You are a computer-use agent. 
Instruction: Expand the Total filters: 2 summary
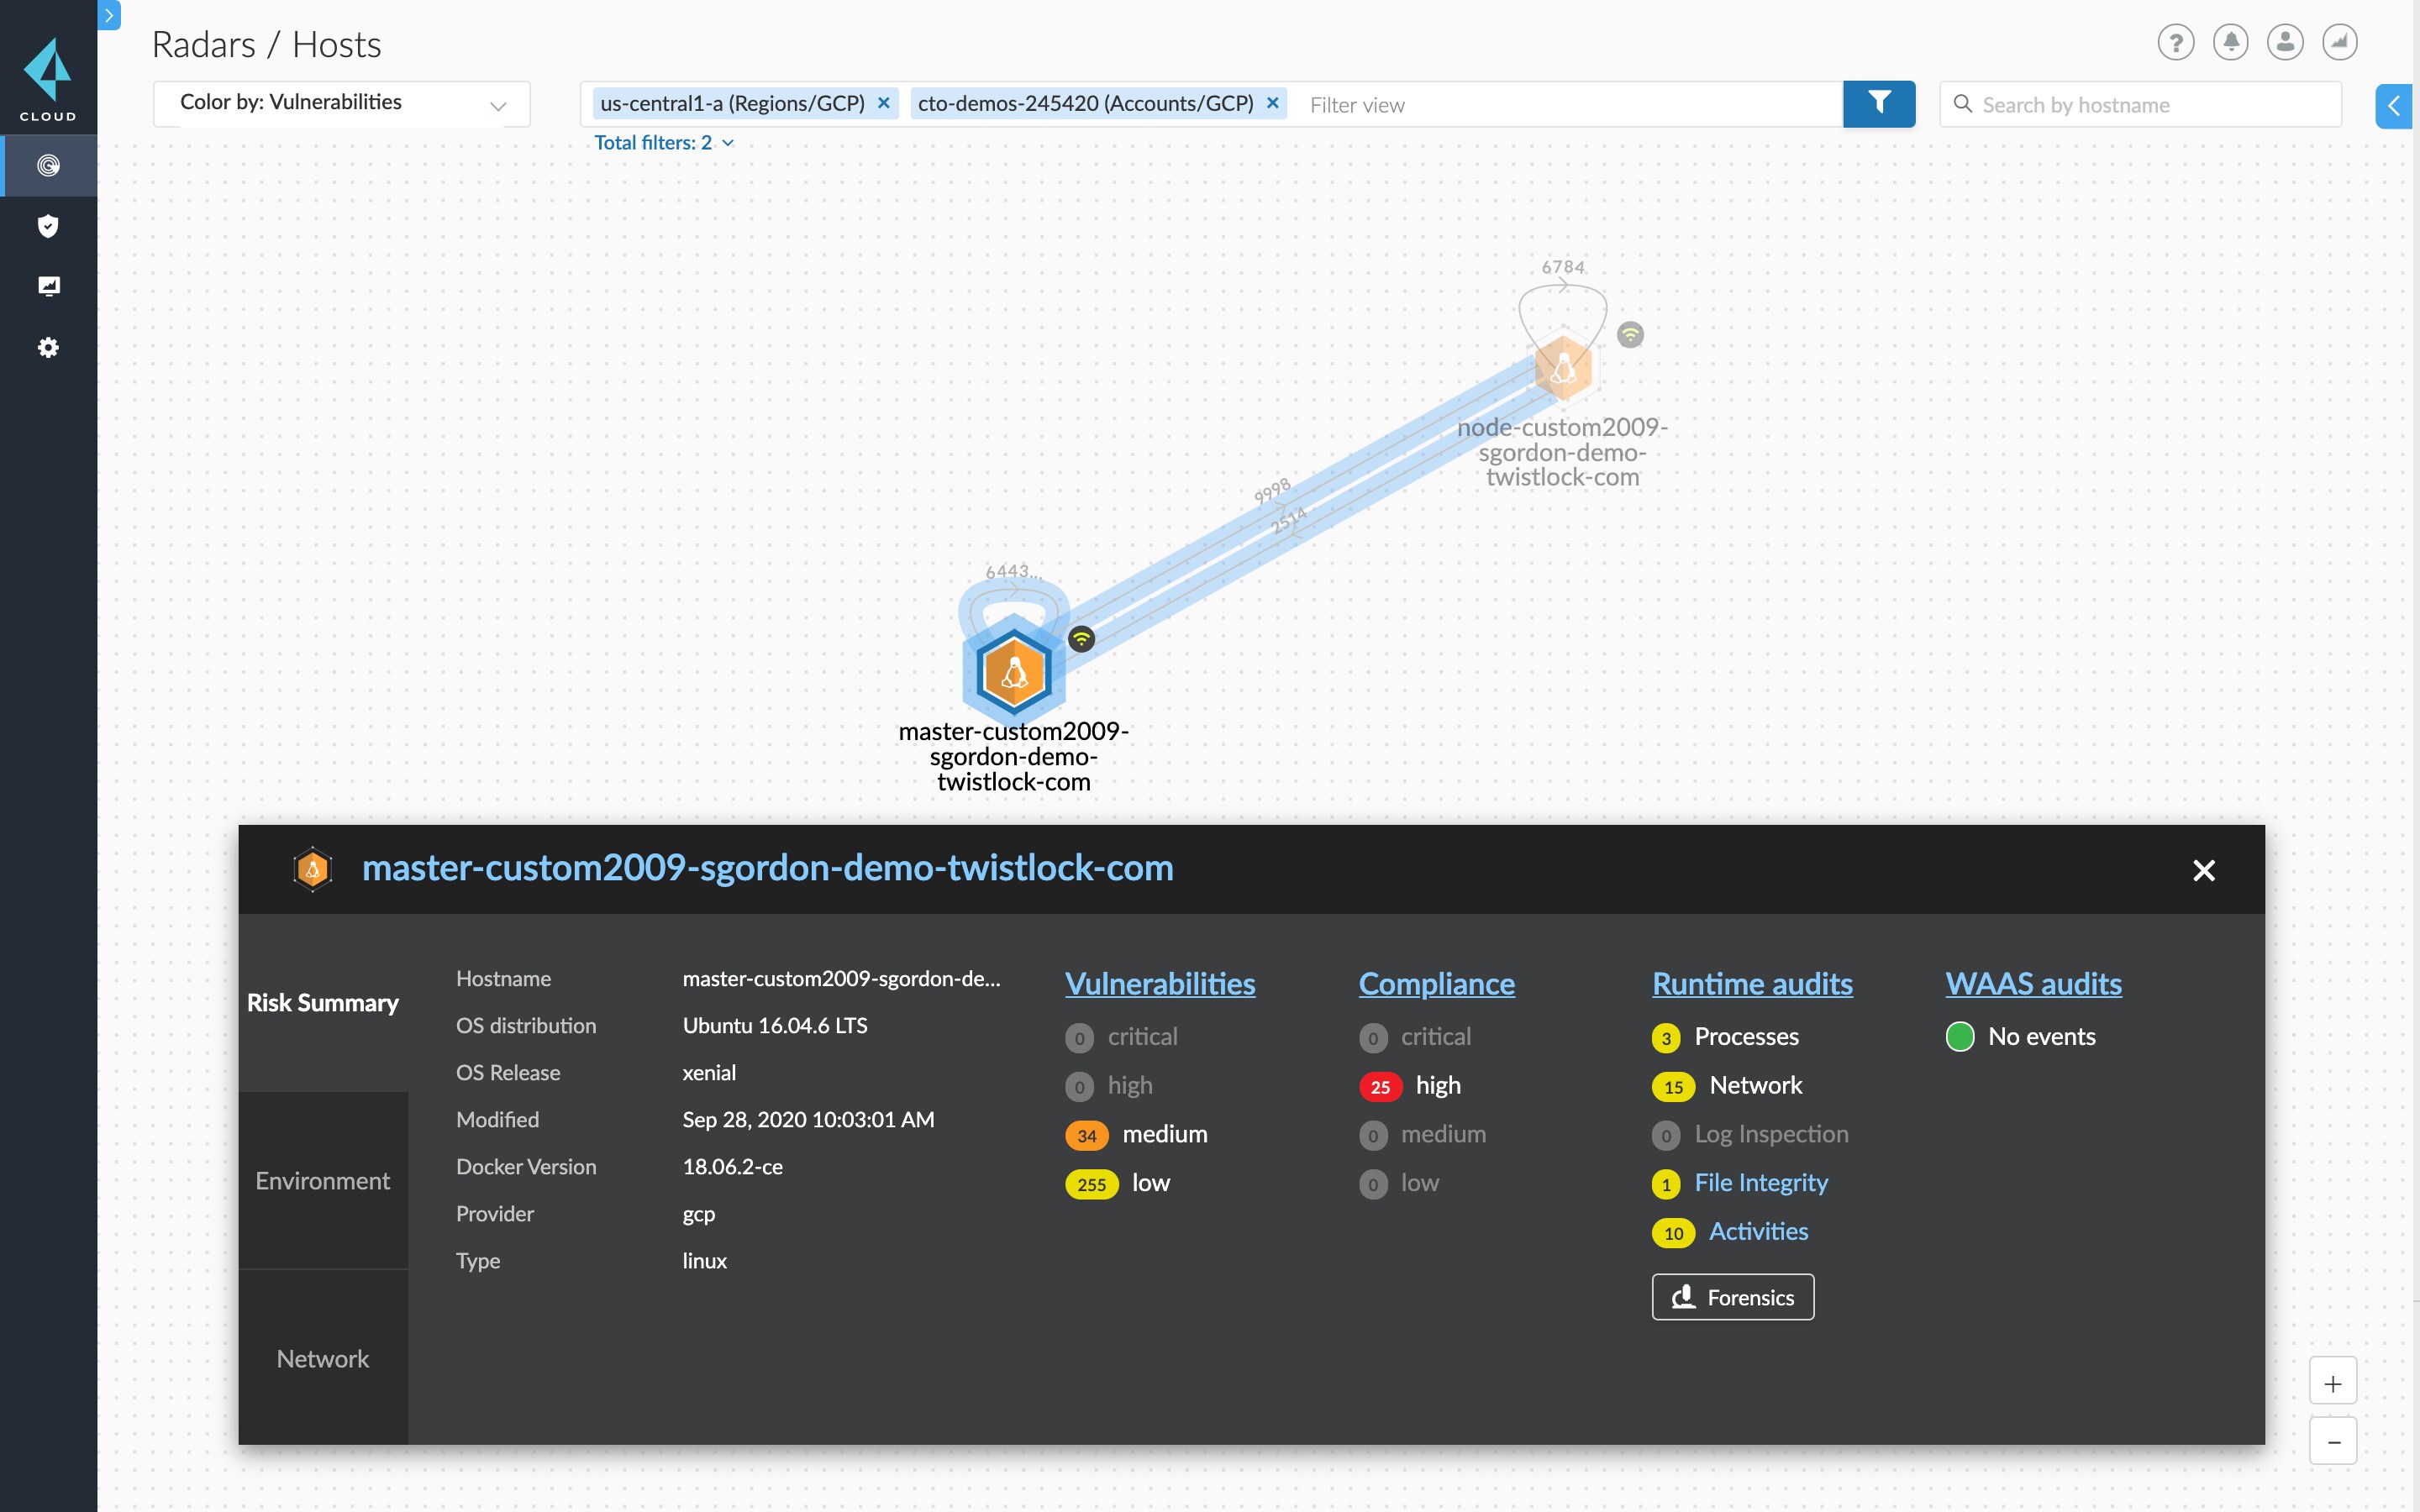tap(663, 142)
